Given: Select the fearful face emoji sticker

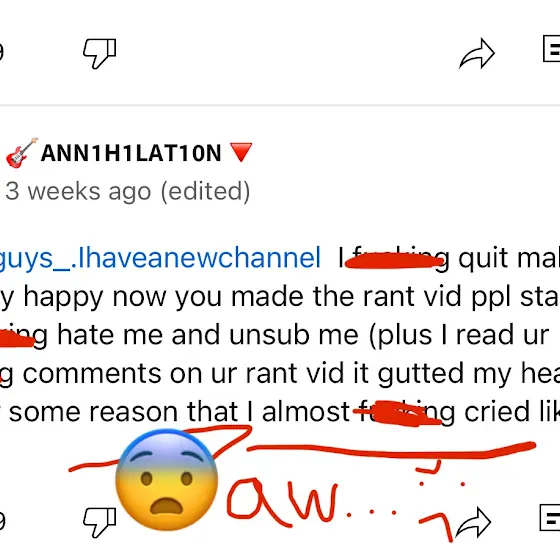Looking at the screenshot, I should click(167, 480).
